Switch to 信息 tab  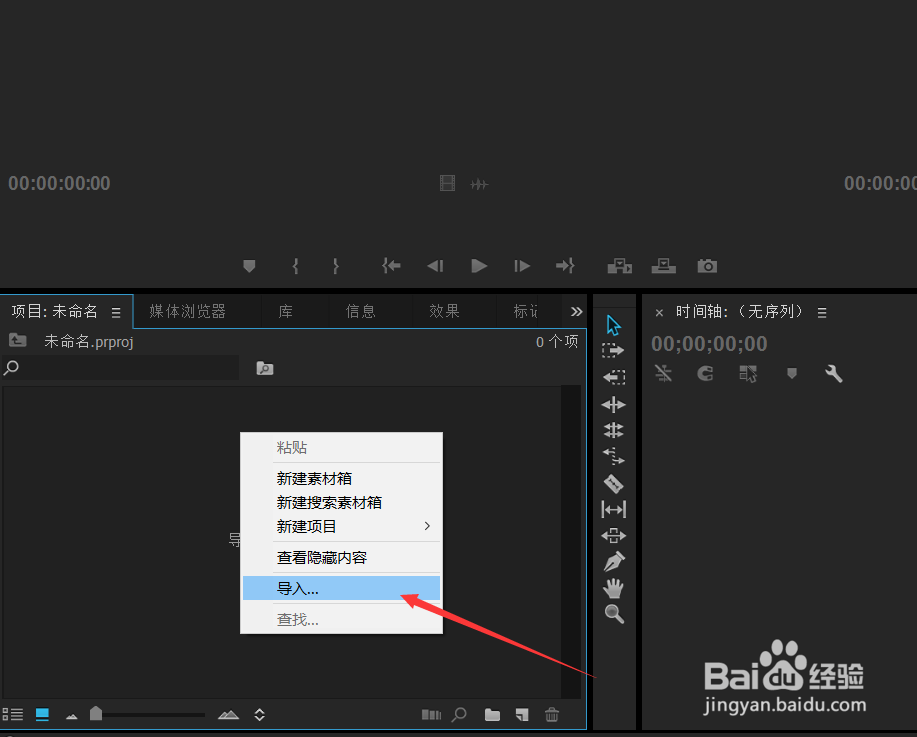(361, 311)
